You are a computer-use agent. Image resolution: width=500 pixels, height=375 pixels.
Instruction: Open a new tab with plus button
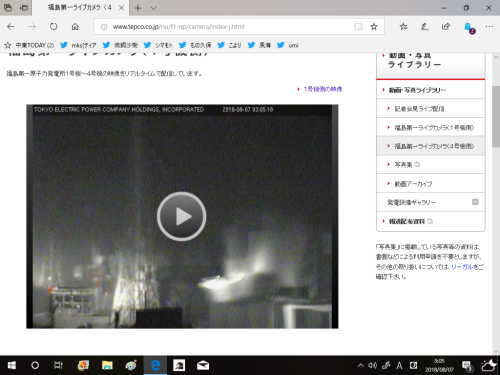point(138,8)
